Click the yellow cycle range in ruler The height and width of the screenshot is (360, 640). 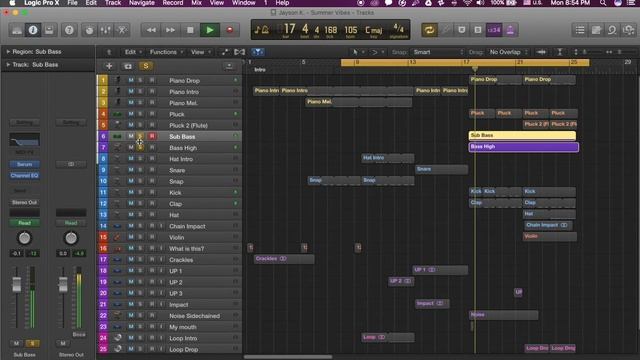tap(465, 62)
